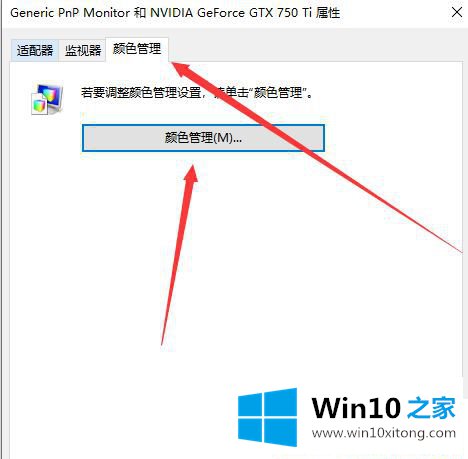Click the blue Windows logo watermark
The image size is (468, 459).
coord(267,417)
